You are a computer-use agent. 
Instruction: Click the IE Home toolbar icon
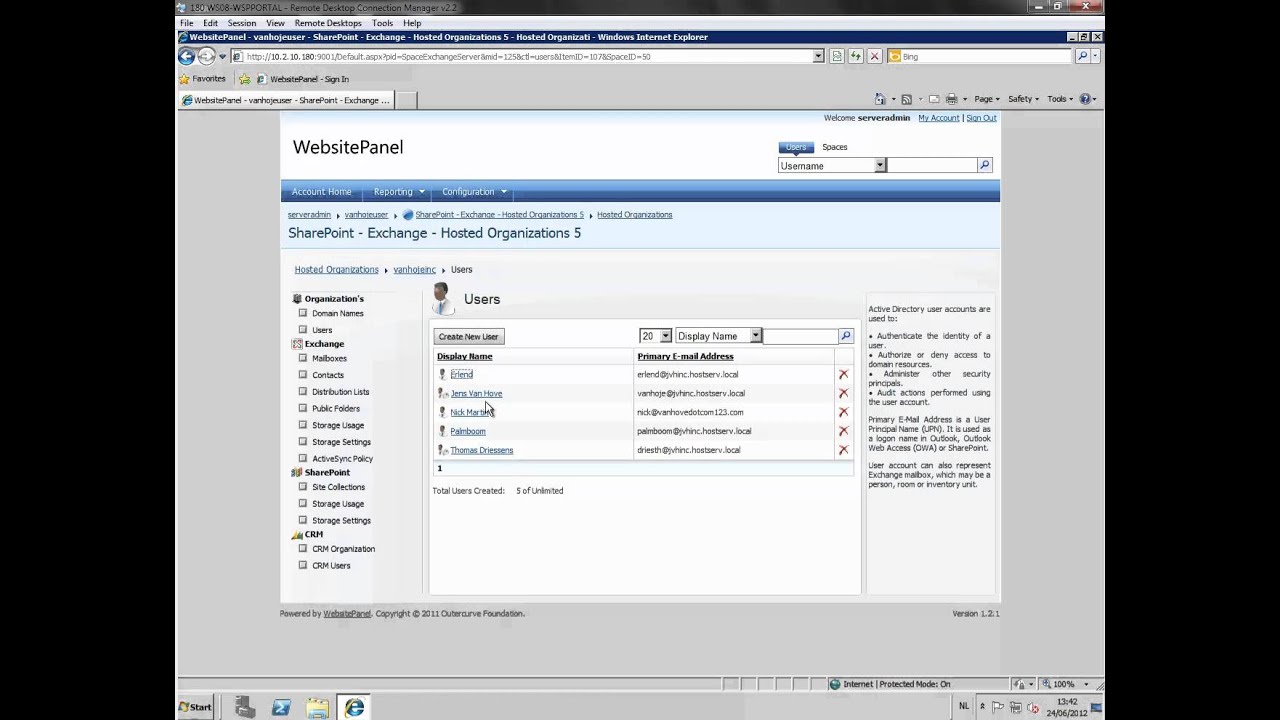(x=880, y=99)
